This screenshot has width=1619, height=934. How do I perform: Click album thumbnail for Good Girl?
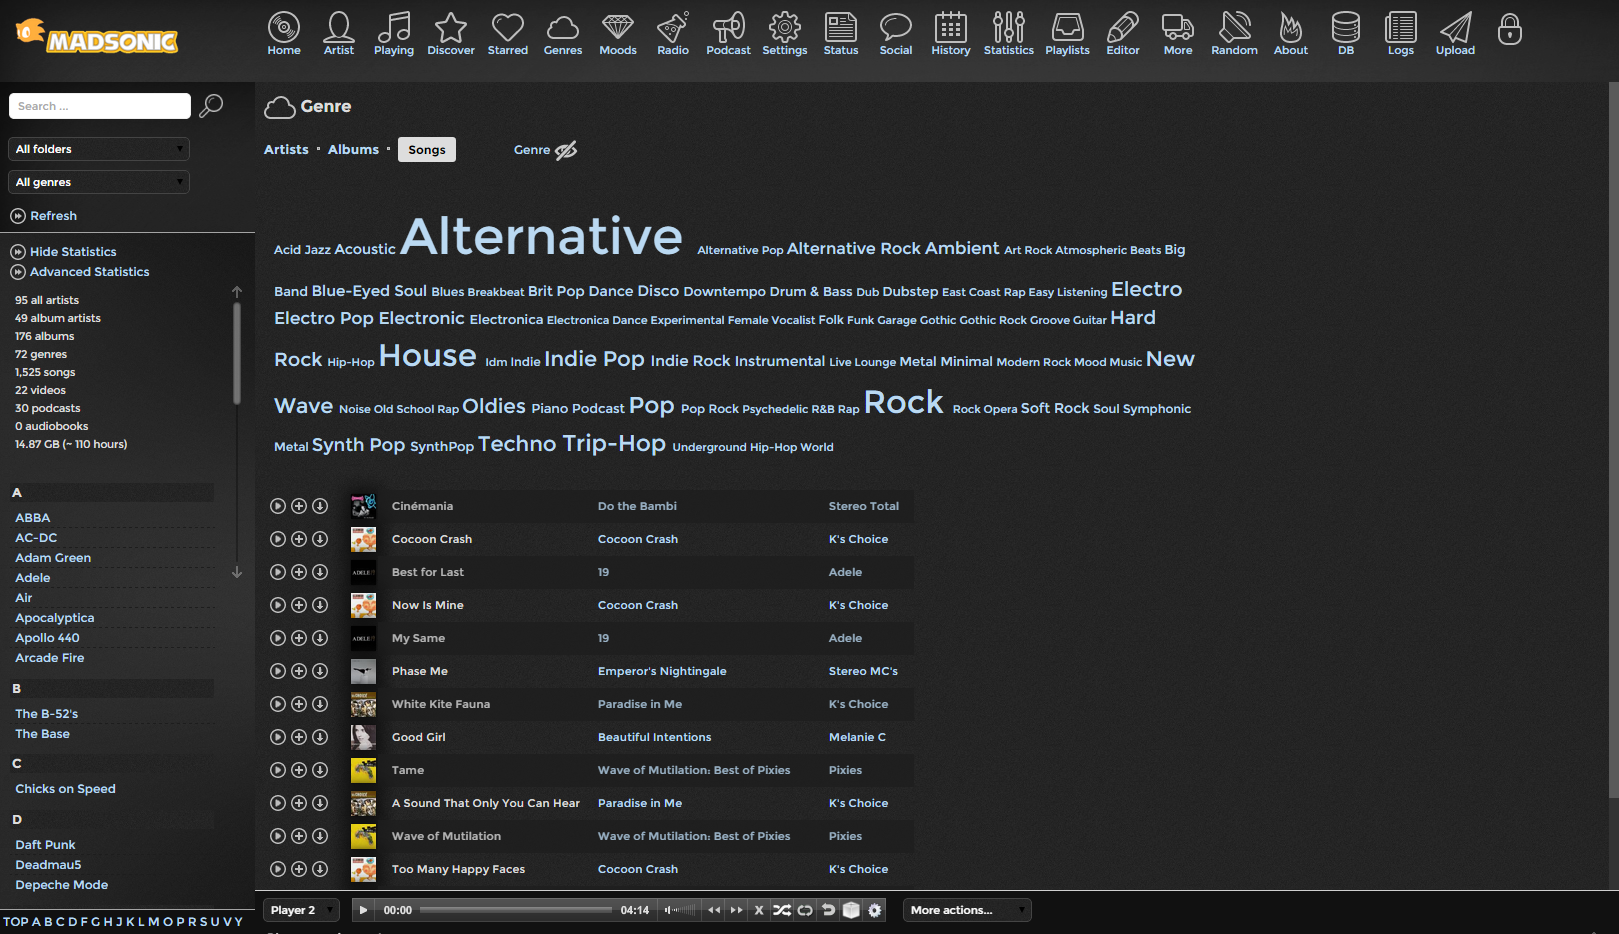pyautogui.click(x=363, y=737)
